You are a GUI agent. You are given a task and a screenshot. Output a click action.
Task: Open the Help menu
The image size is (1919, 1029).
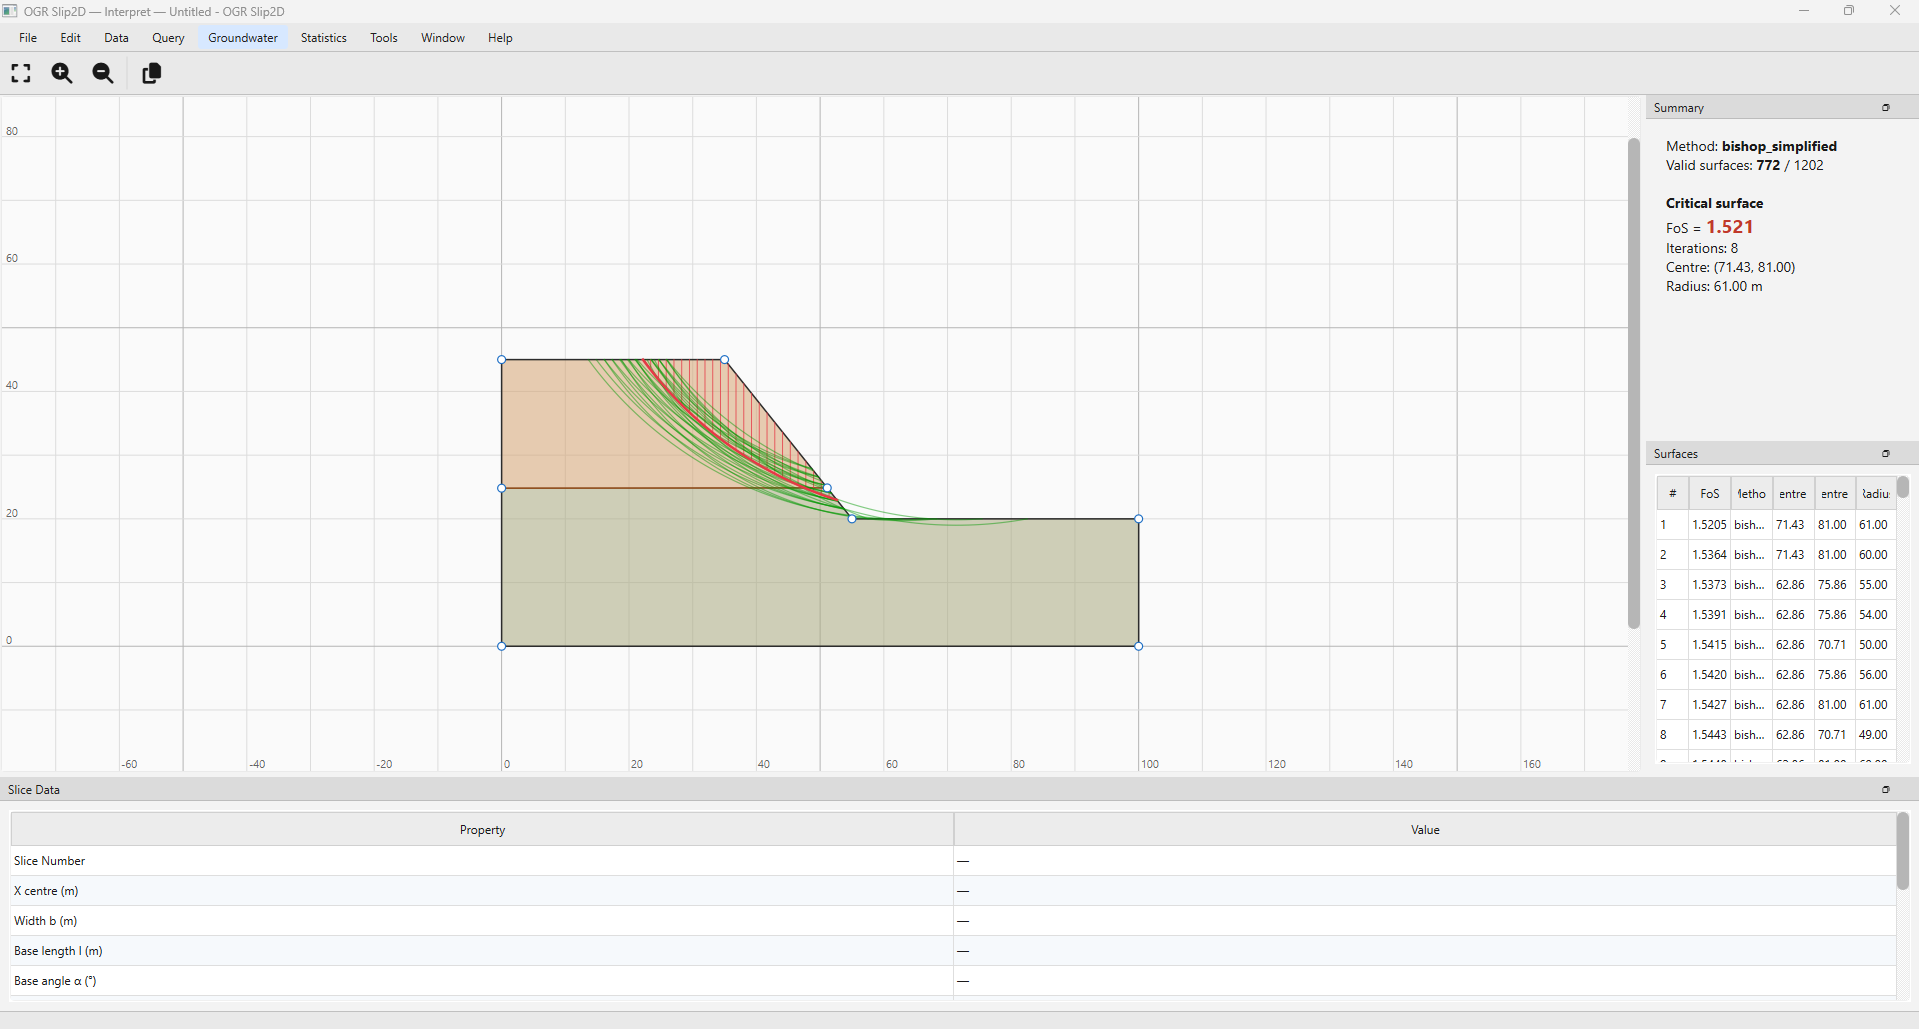(x=499, y=37)
